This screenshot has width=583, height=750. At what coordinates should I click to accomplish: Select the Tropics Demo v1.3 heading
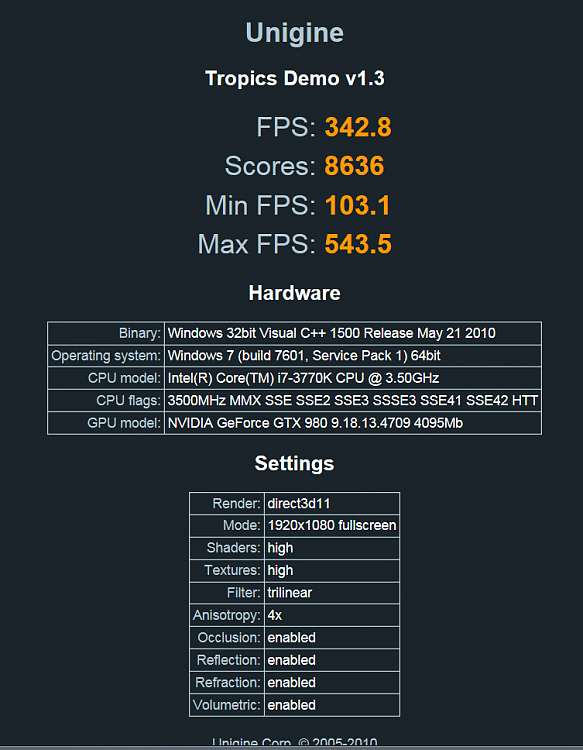click(x=294, y=78)
